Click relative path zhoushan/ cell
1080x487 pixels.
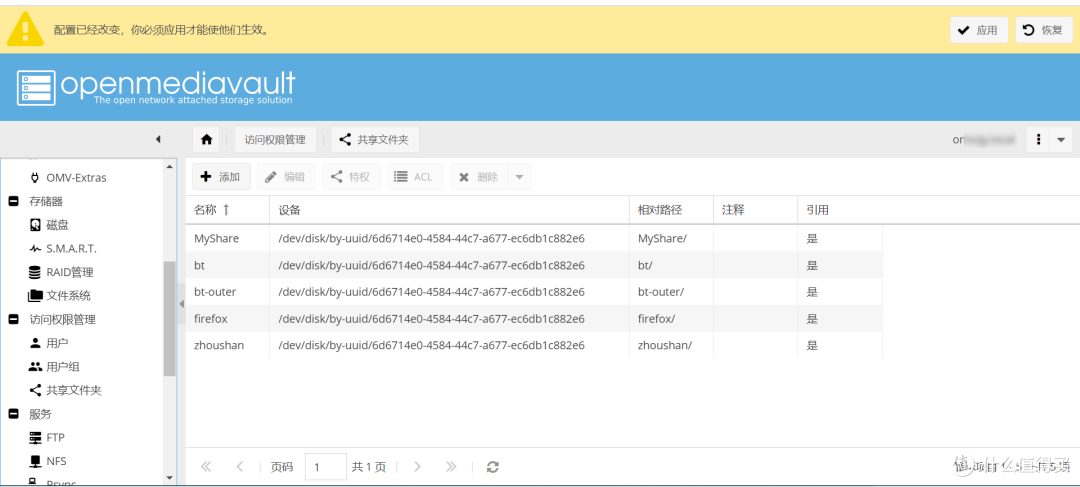pos(665,345)
